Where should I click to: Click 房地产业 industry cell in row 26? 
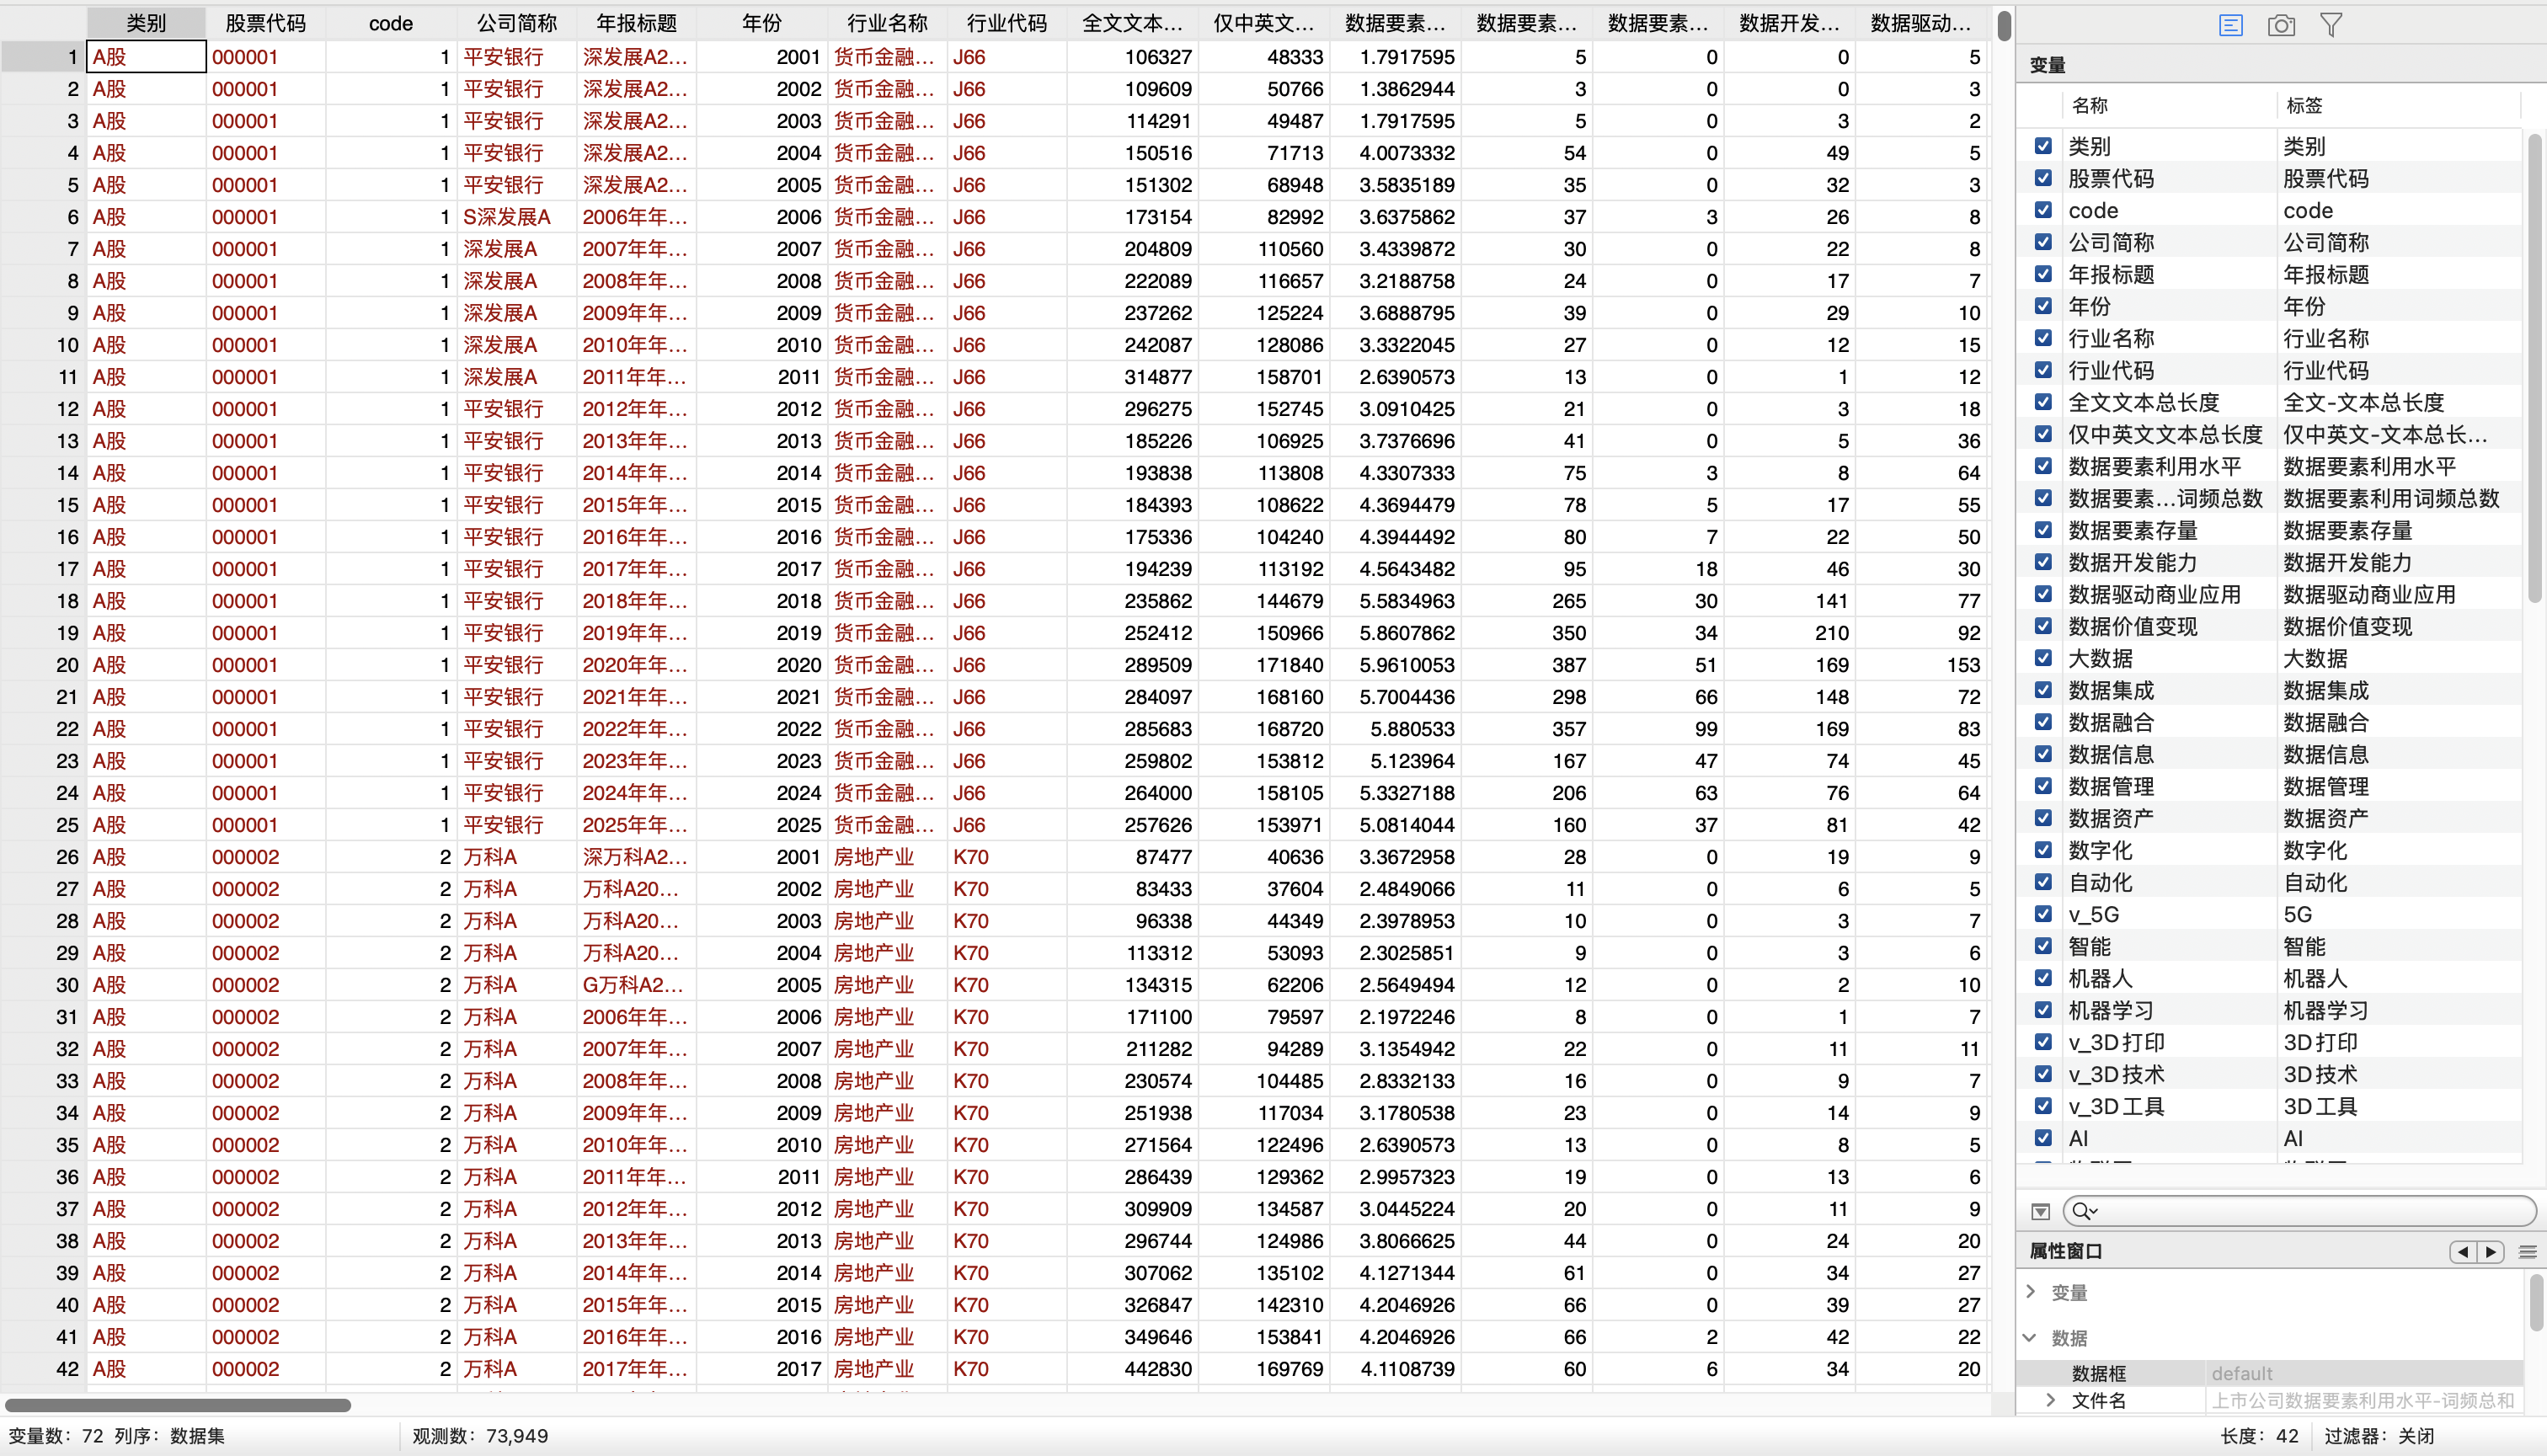pos(887,857)
